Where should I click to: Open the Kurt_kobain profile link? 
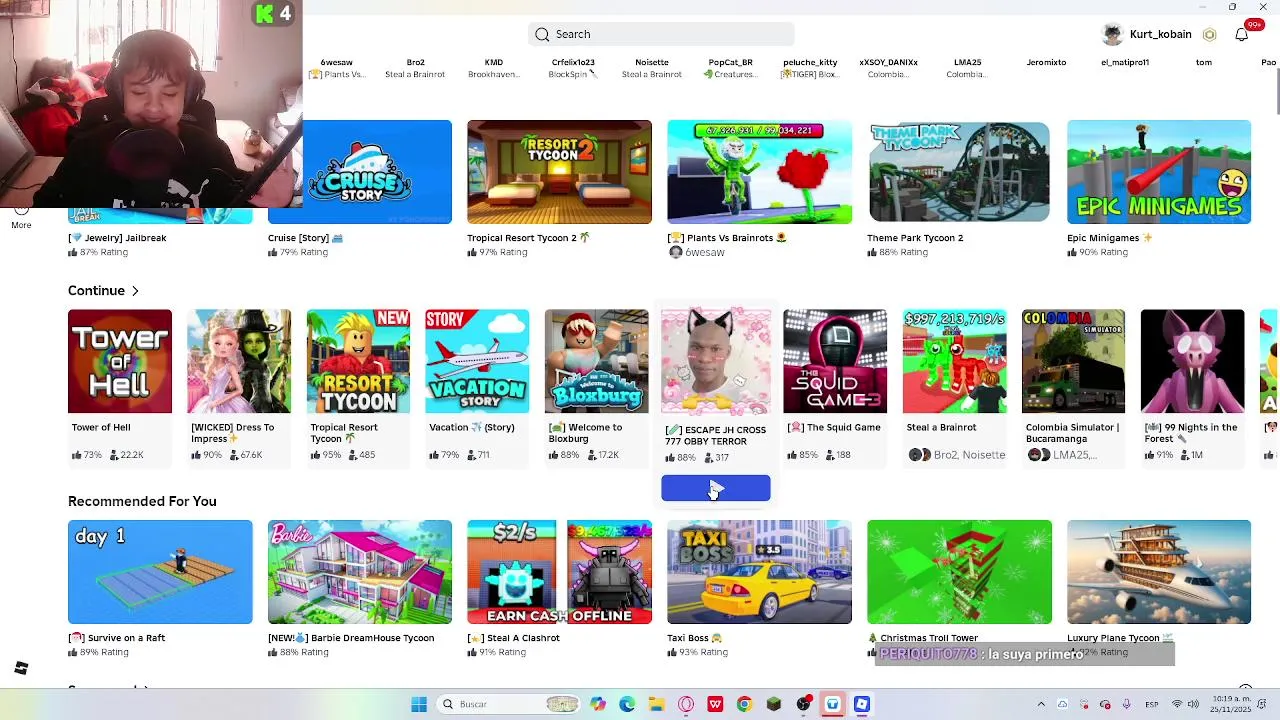click(1160, 34)
